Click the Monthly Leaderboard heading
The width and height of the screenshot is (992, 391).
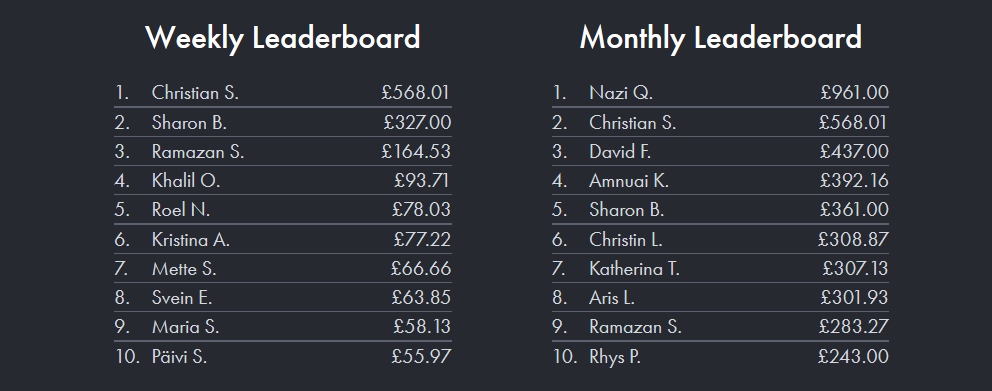point(721,38)
